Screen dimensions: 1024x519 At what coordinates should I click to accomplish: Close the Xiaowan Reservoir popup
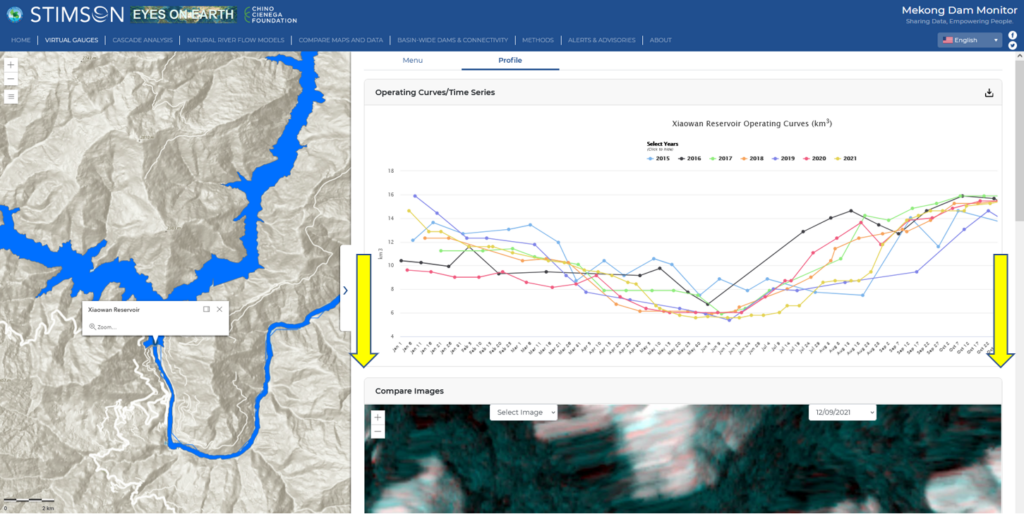[219, 310]
